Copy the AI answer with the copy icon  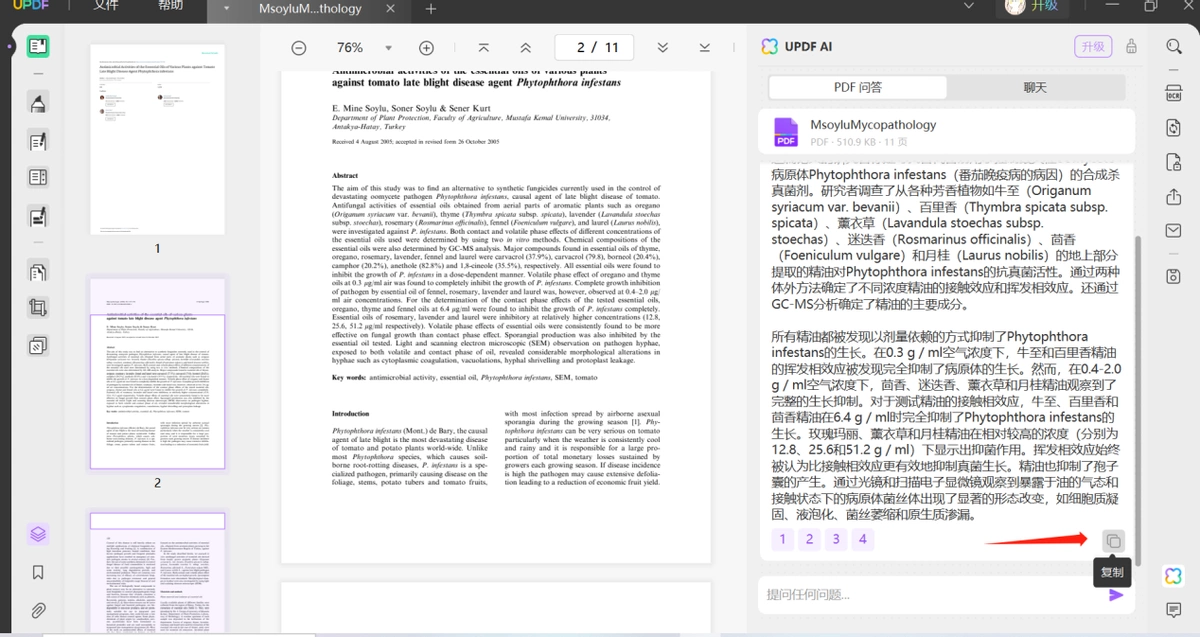(1113, 541)
